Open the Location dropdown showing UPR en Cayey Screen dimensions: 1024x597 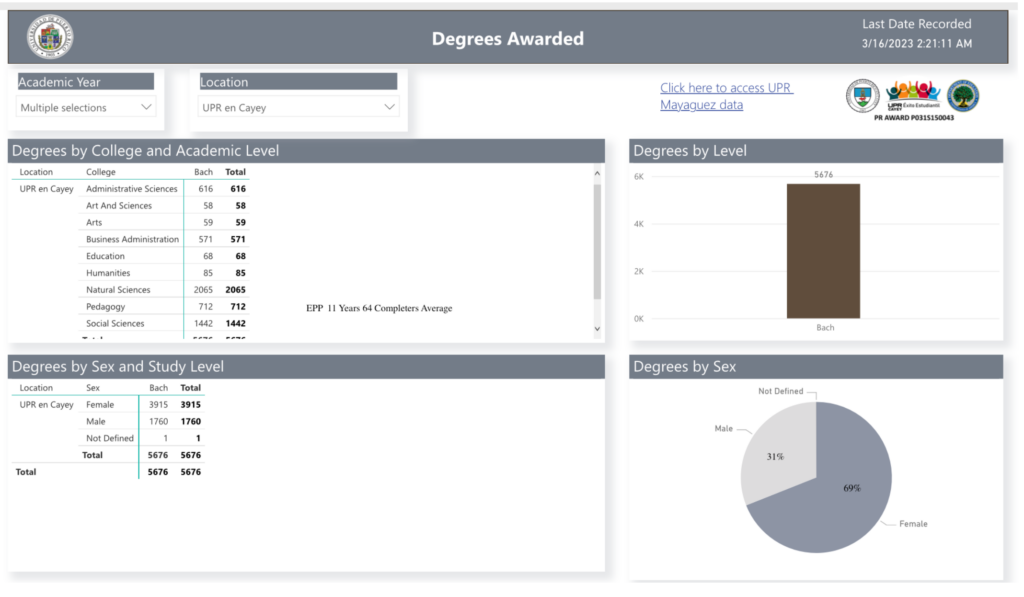click(300, 107)
